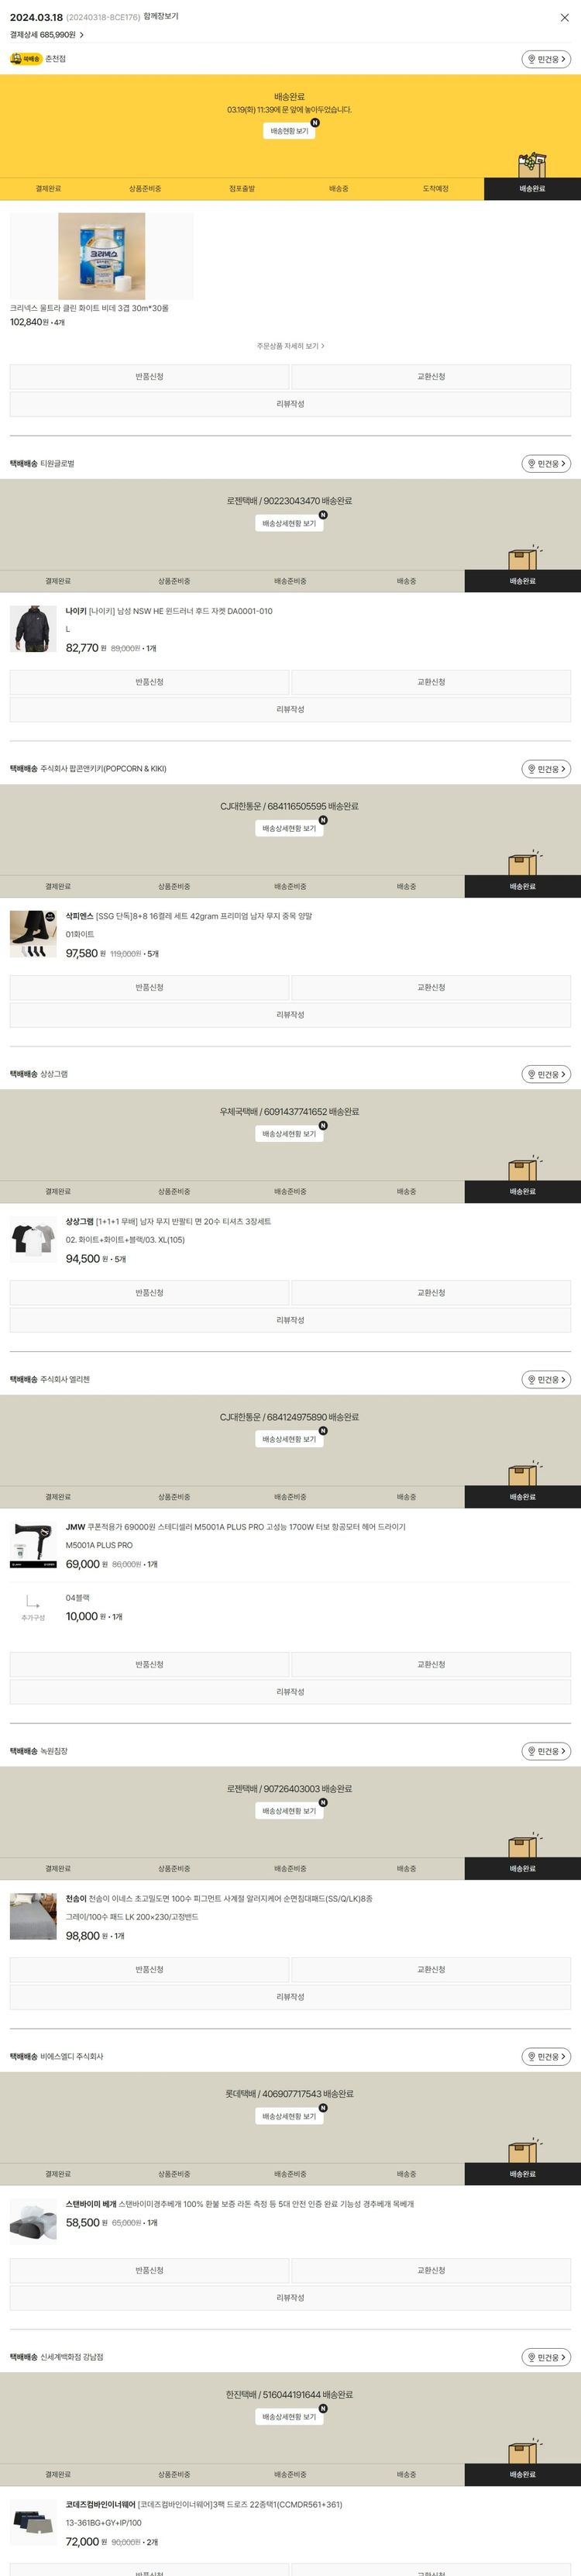Click 반품신청 for Nike windrunner jacket
Viewport: 581px width, 2576px height.
(x=149, y=683)
